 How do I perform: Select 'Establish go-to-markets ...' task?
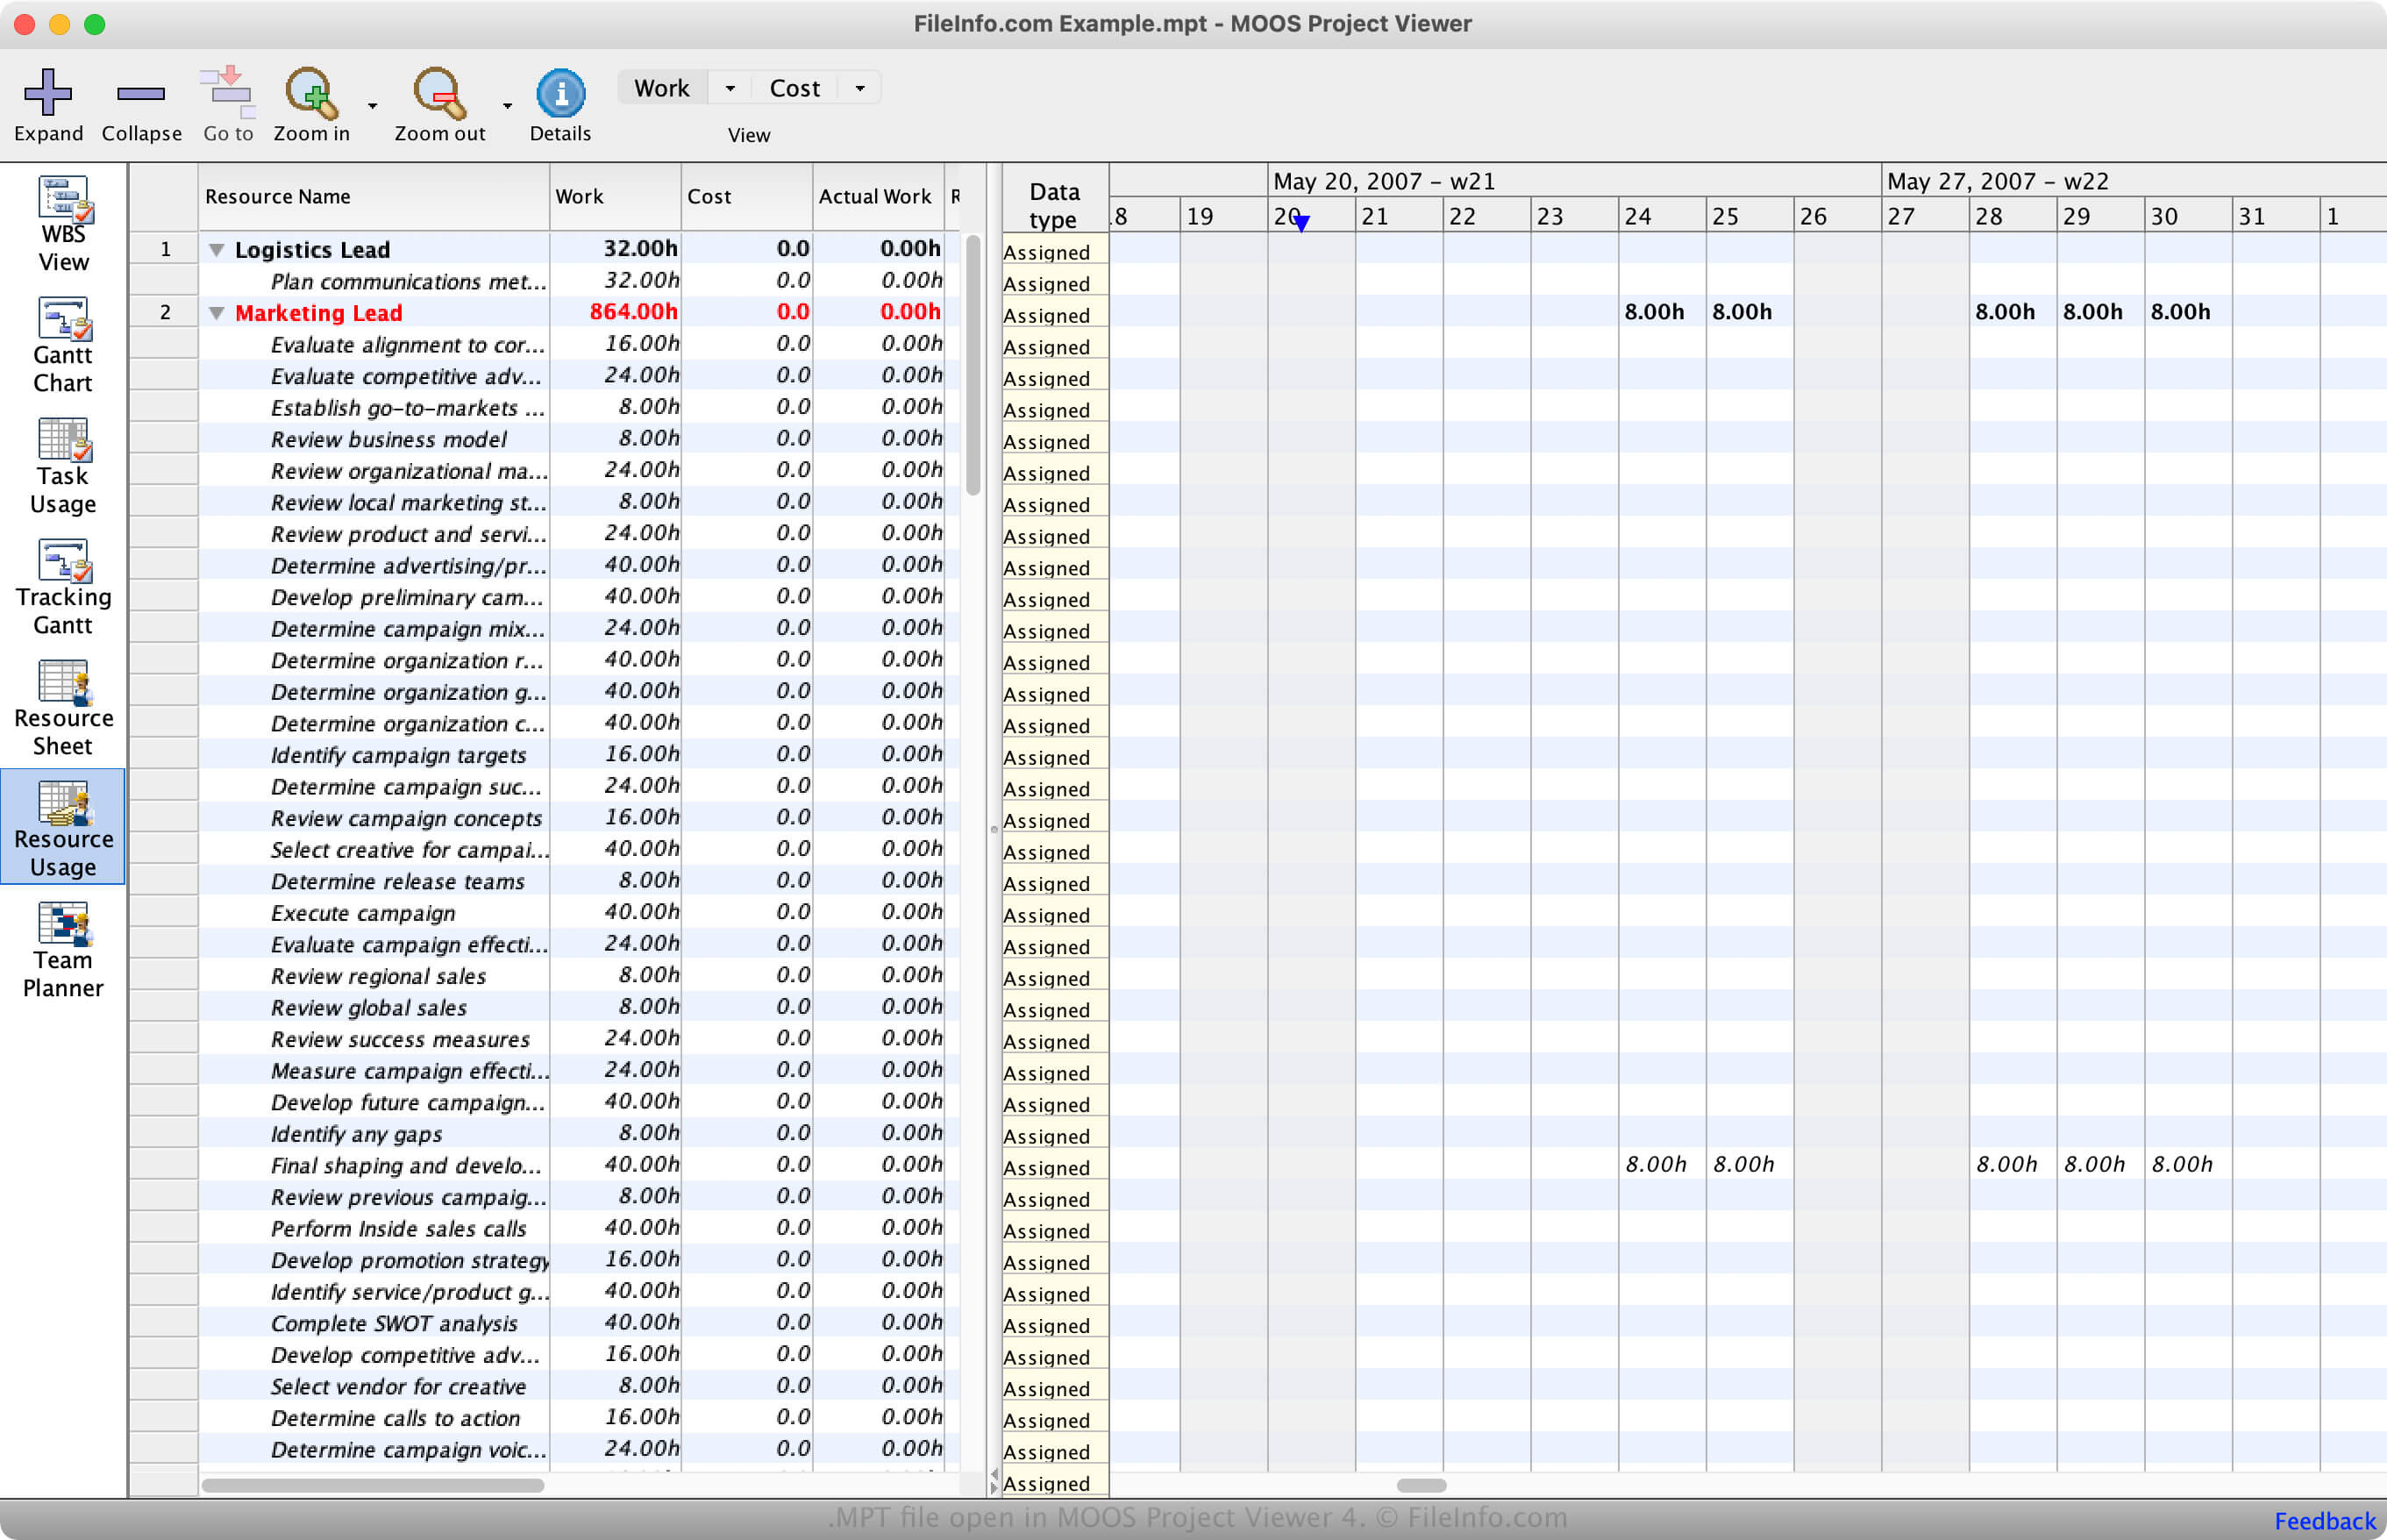pyautogui.click(x=407, y=408)
